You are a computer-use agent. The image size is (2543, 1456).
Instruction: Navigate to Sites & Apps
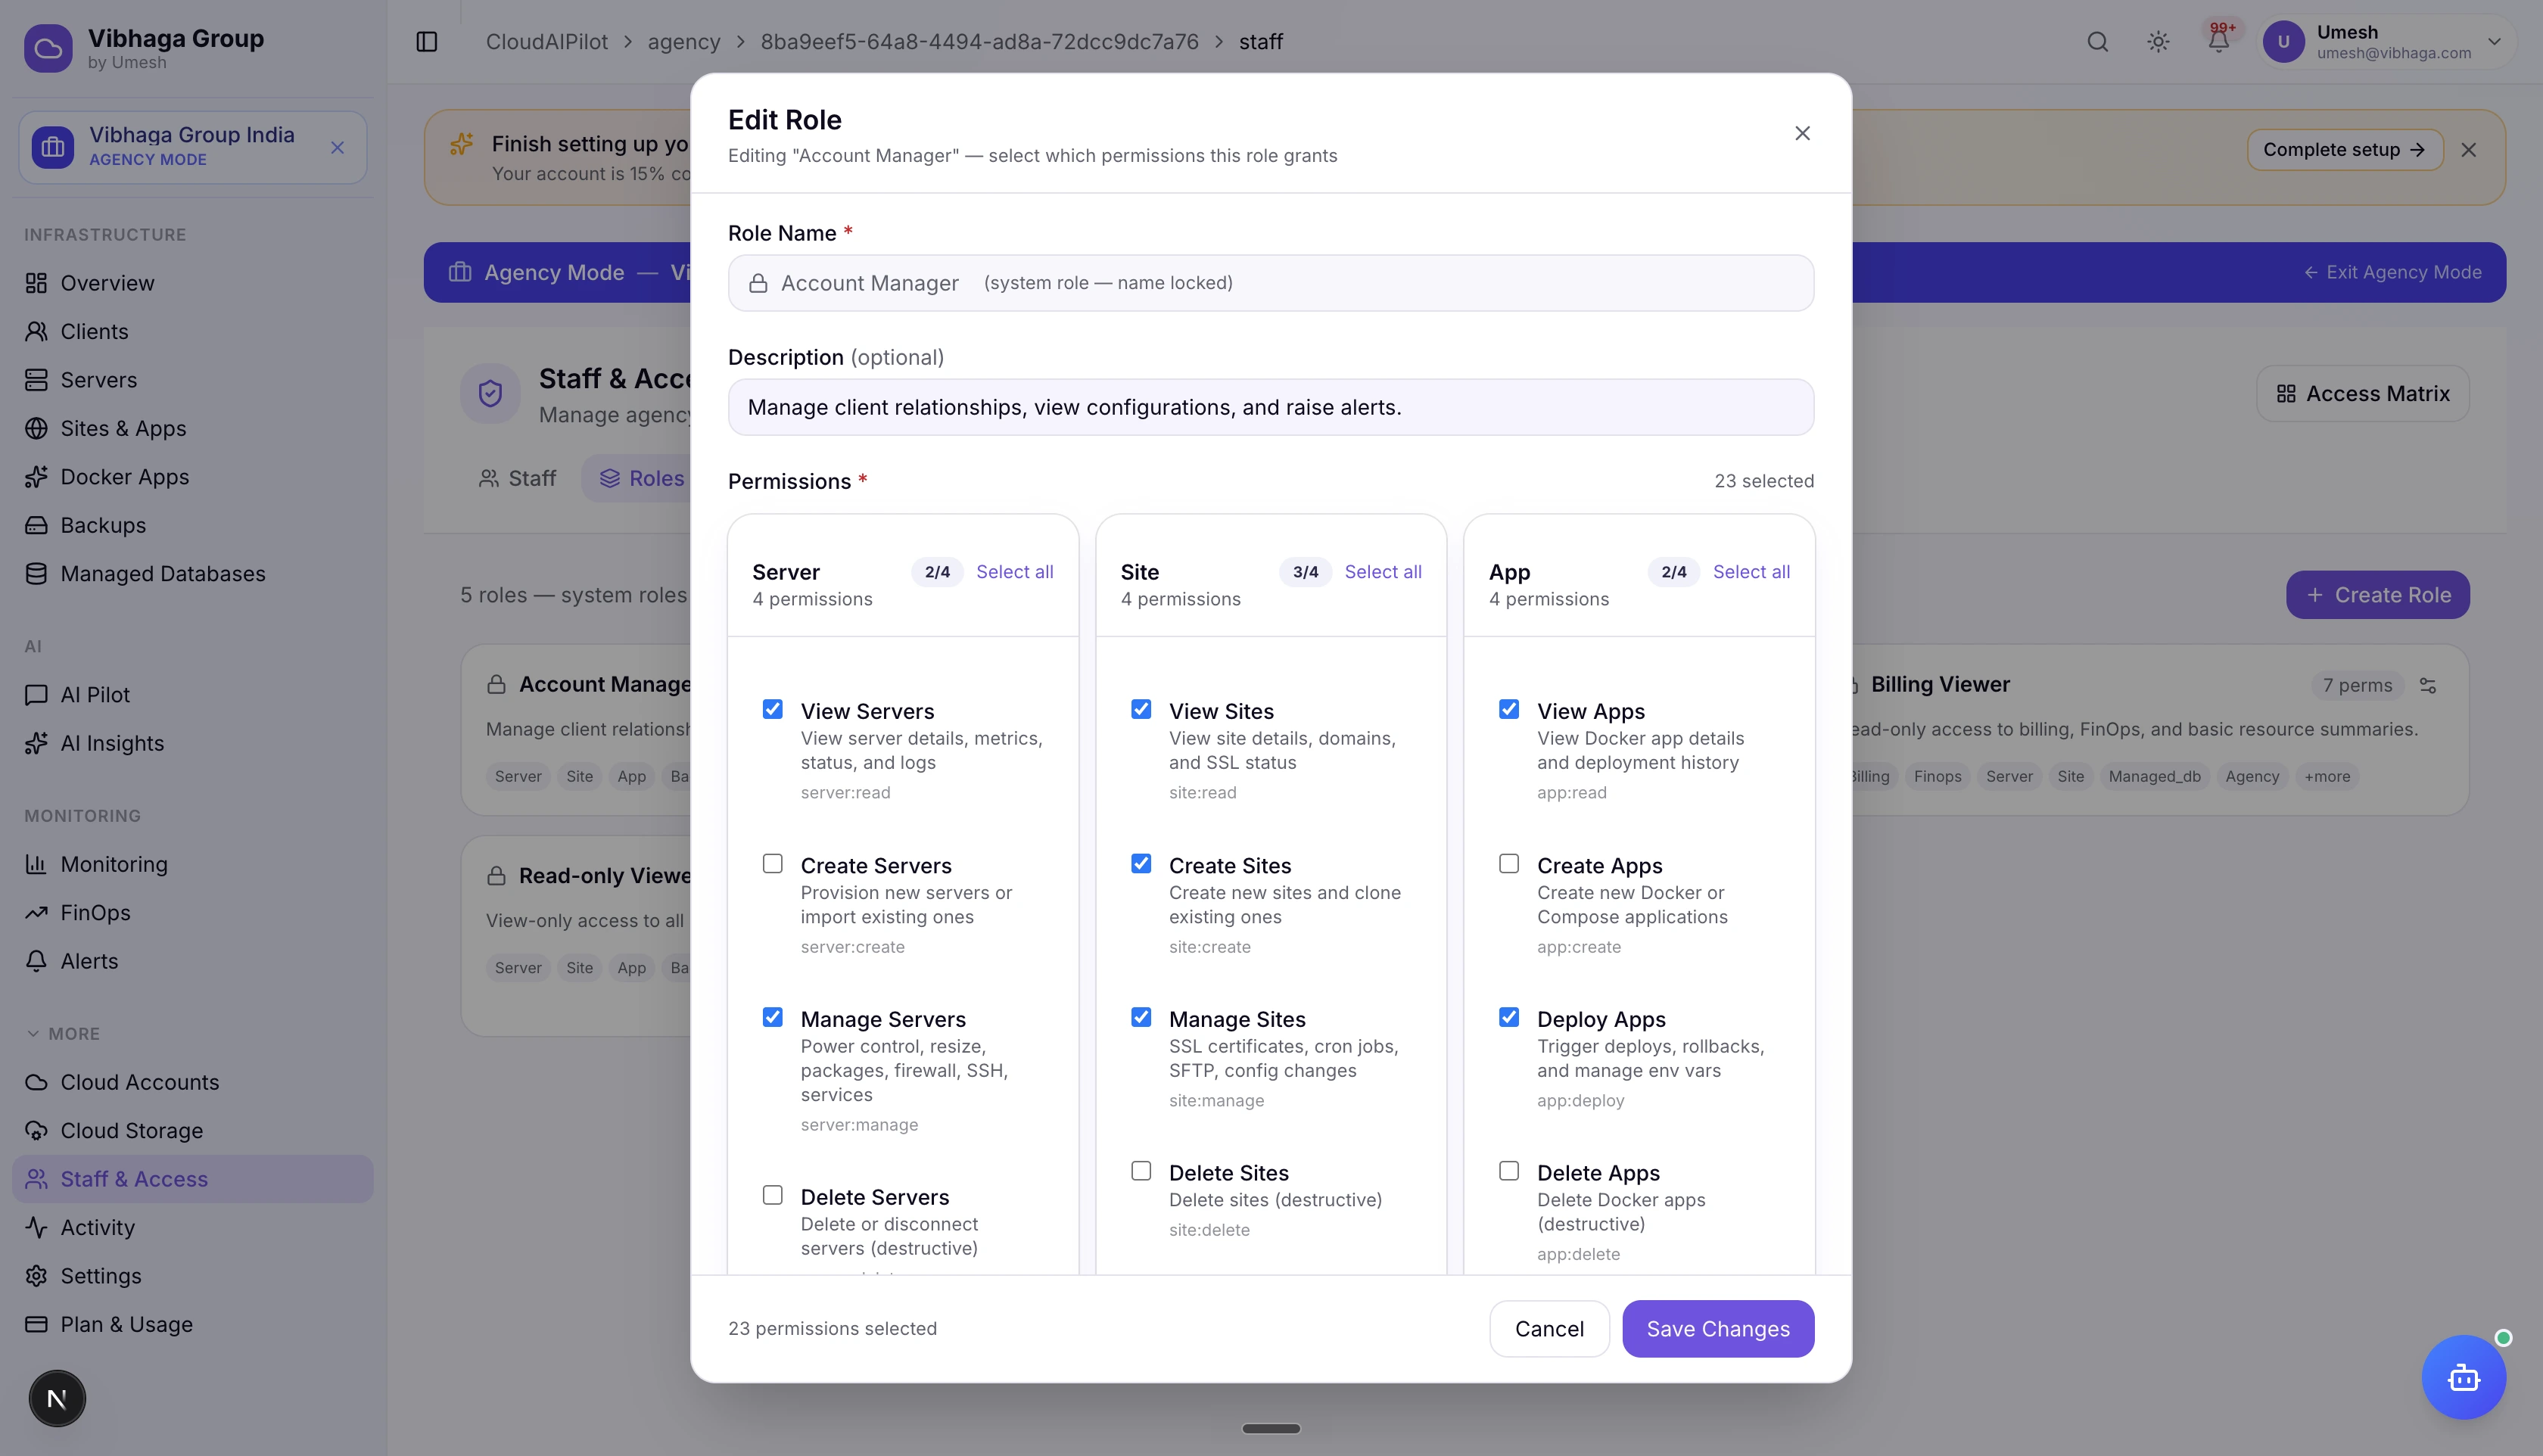click(x=193, y=428)
